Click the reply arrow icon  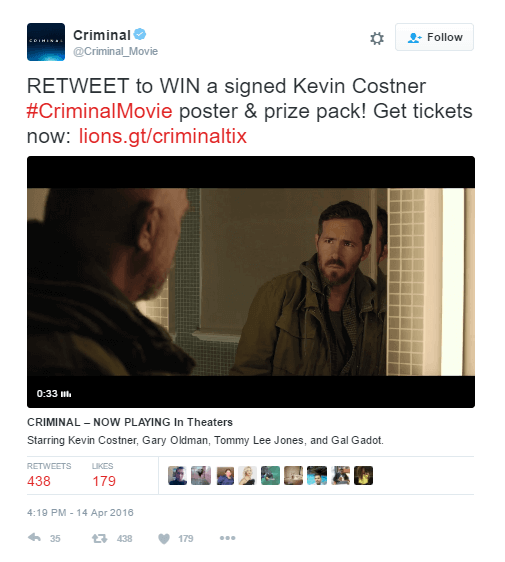click(34, 538)
